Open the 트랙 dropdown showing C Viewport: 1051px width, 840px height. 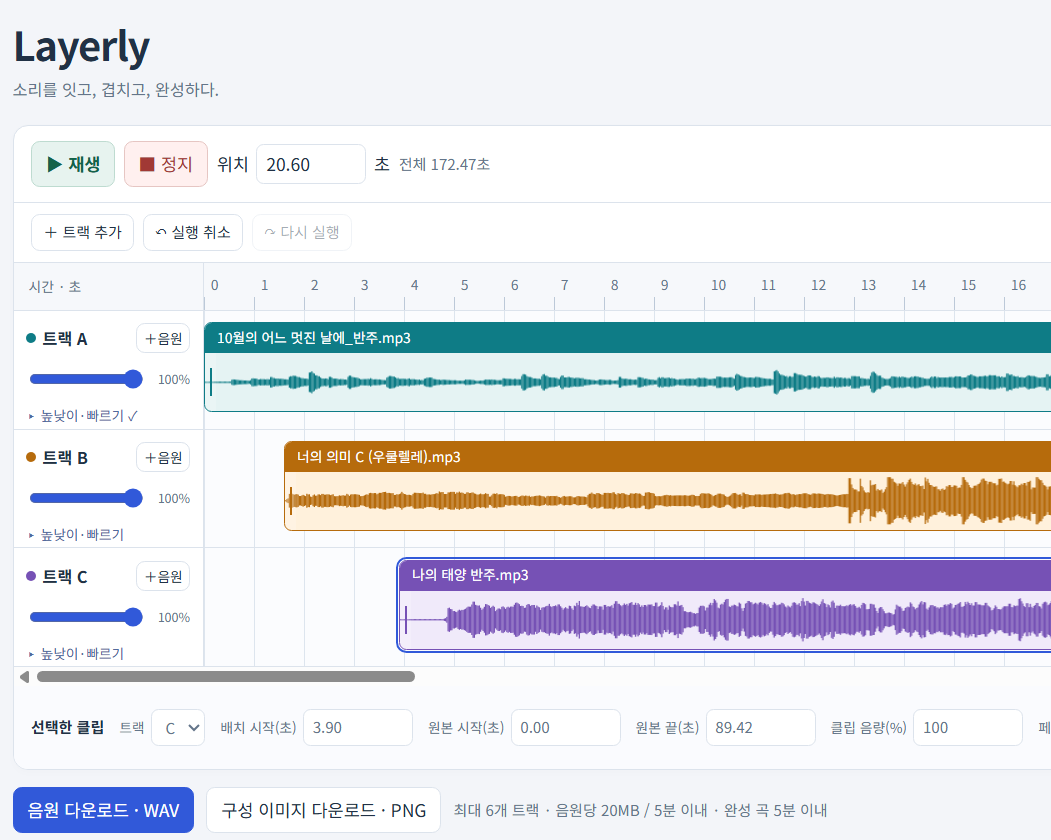tap(178, 728)
